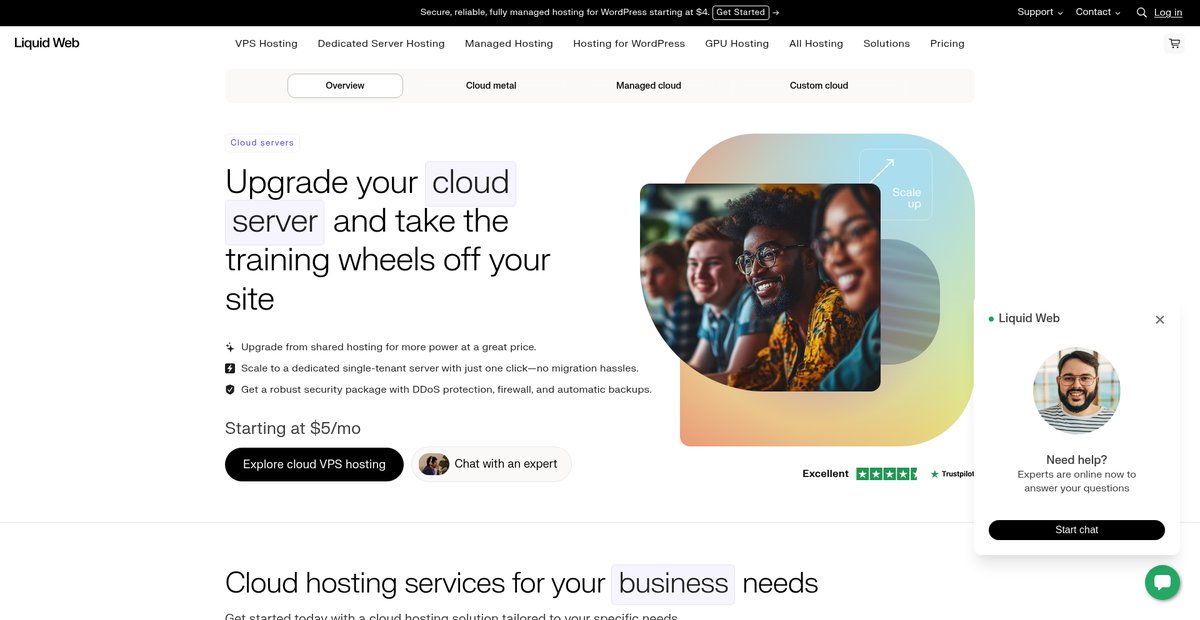Image resolution: width=1200 pixels, height=620 pixels.
Task: Click the green chat bubble launcher
Action: (1162, 582)
